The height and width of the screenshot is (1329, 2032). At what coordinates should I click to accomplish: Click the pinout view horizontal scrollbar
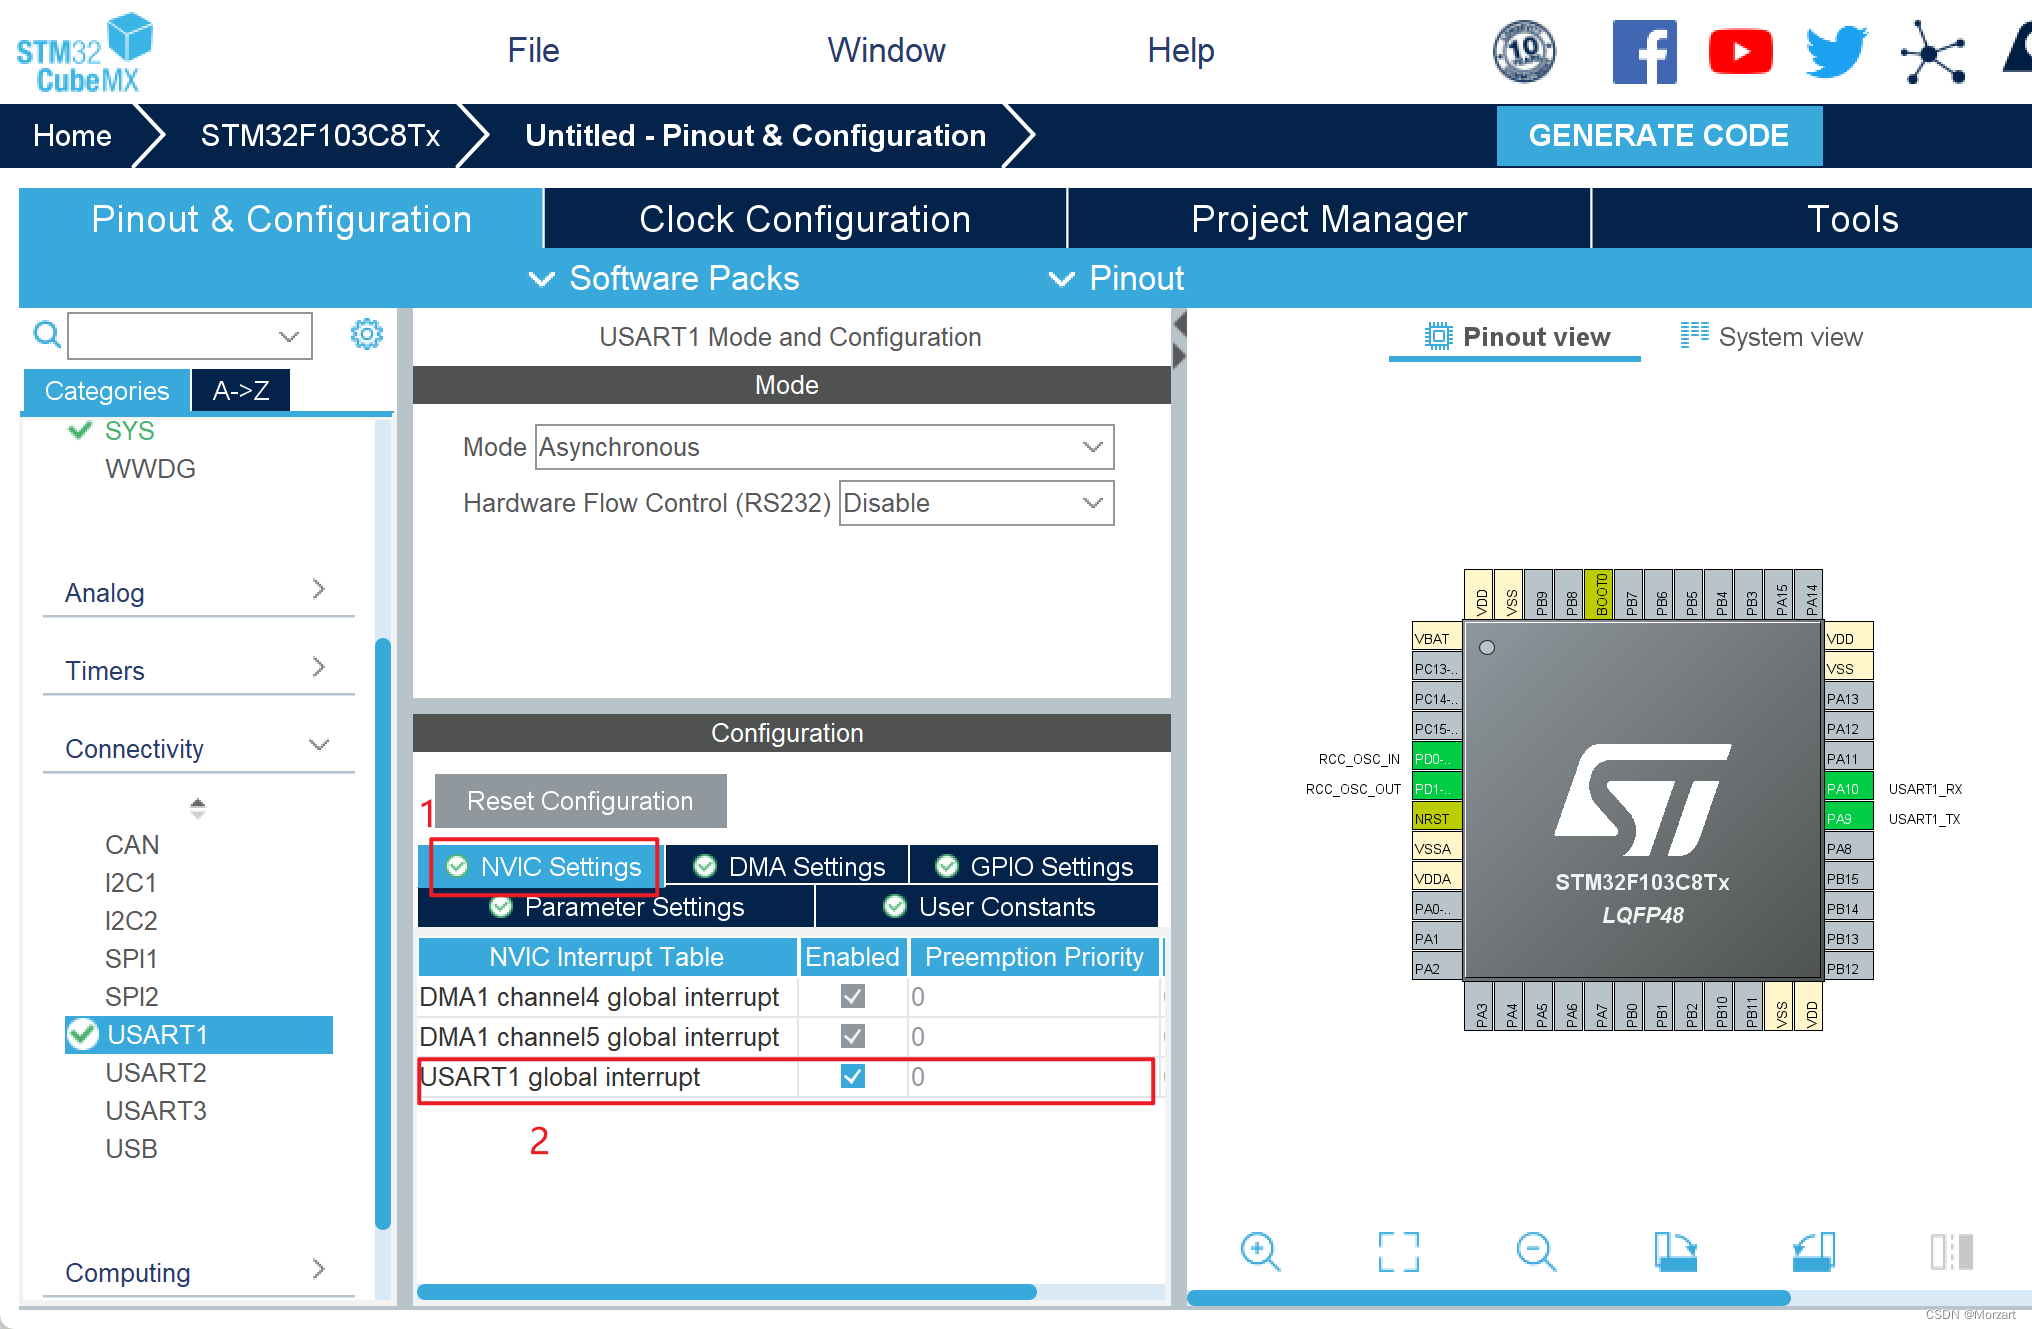coord(1489,1298)
